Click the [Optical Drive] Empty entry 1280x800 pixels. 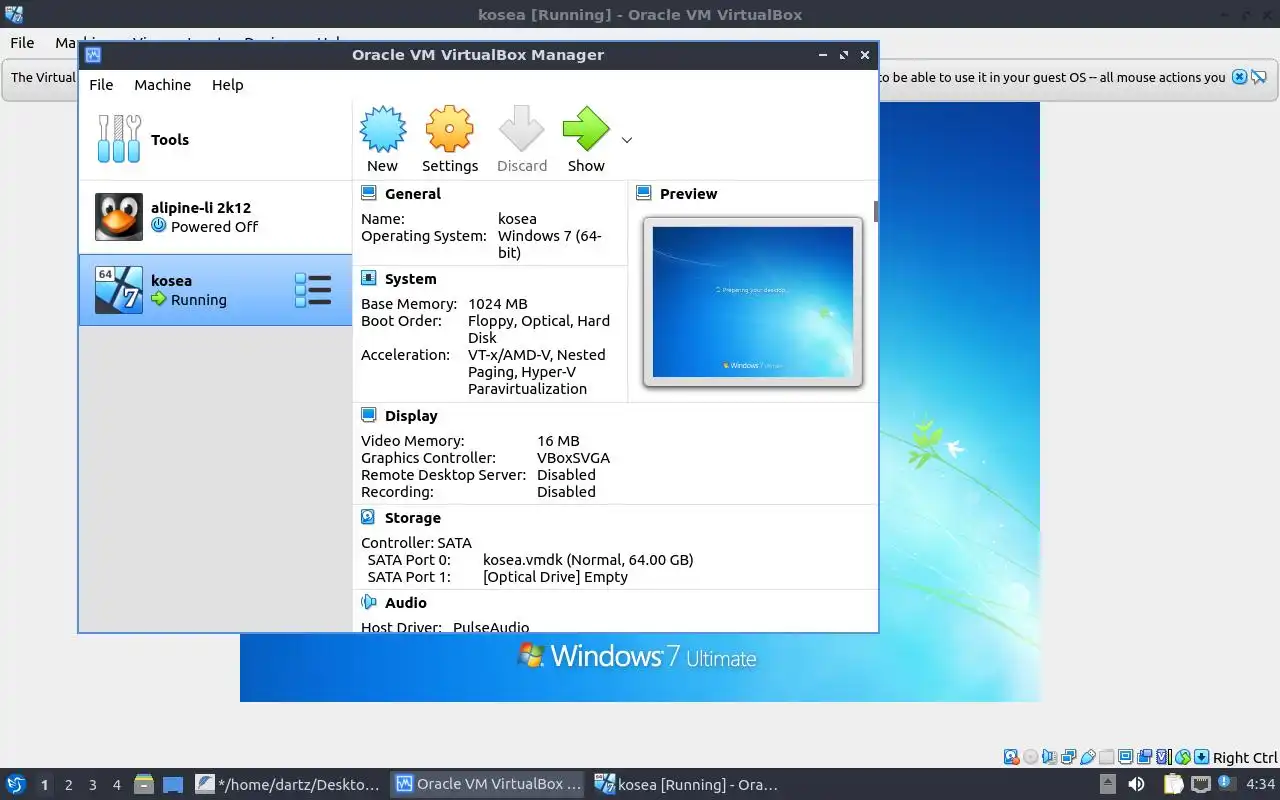[555, 577]
